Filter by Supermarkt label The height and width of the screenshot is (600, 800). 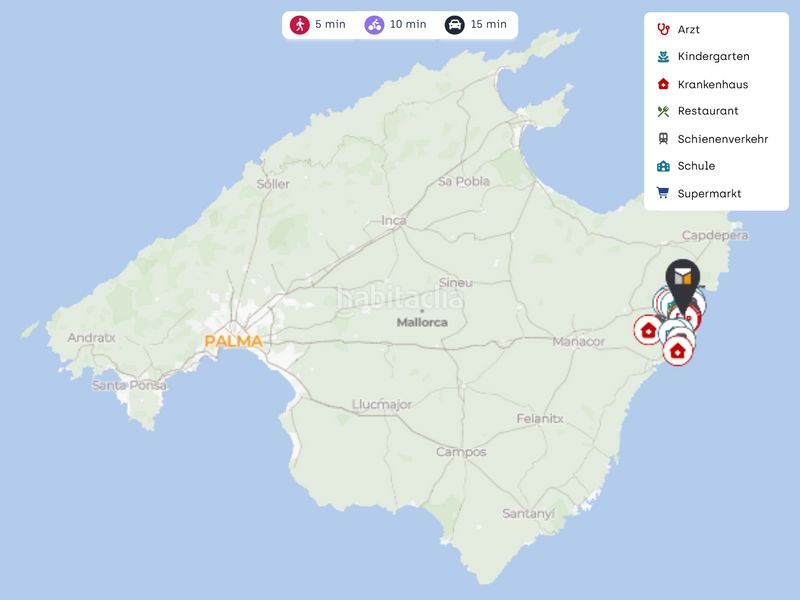tap(709, 193)
